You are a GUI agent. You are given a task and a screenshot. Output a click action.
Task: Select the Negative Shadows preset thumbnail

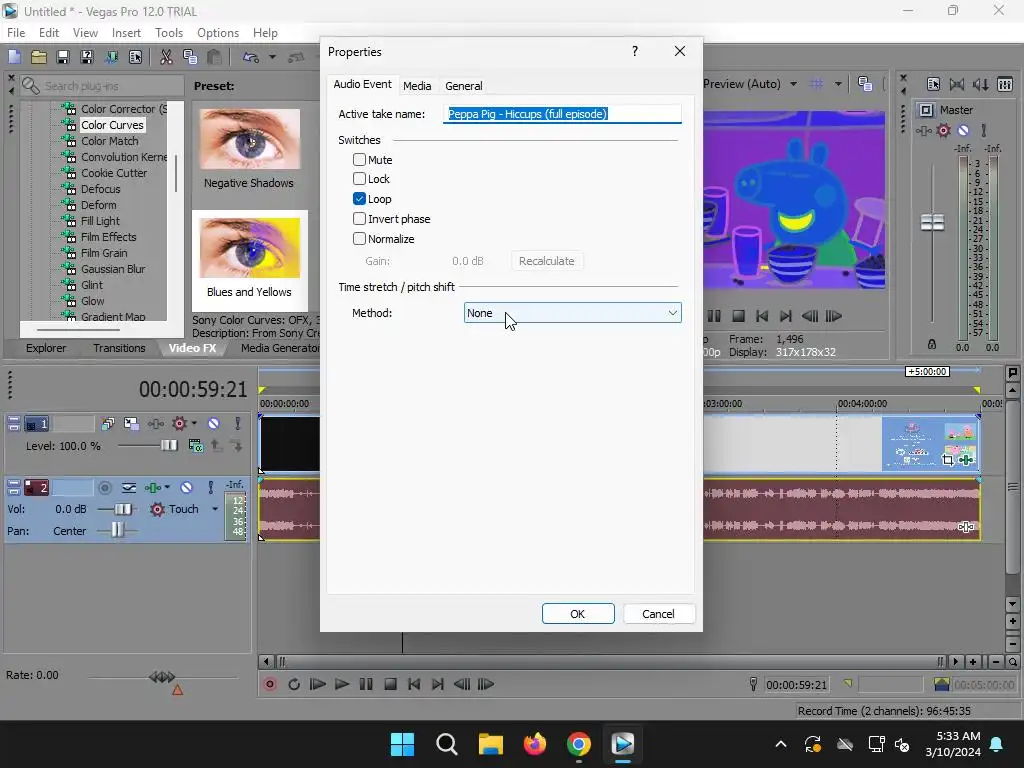(249, 139)
